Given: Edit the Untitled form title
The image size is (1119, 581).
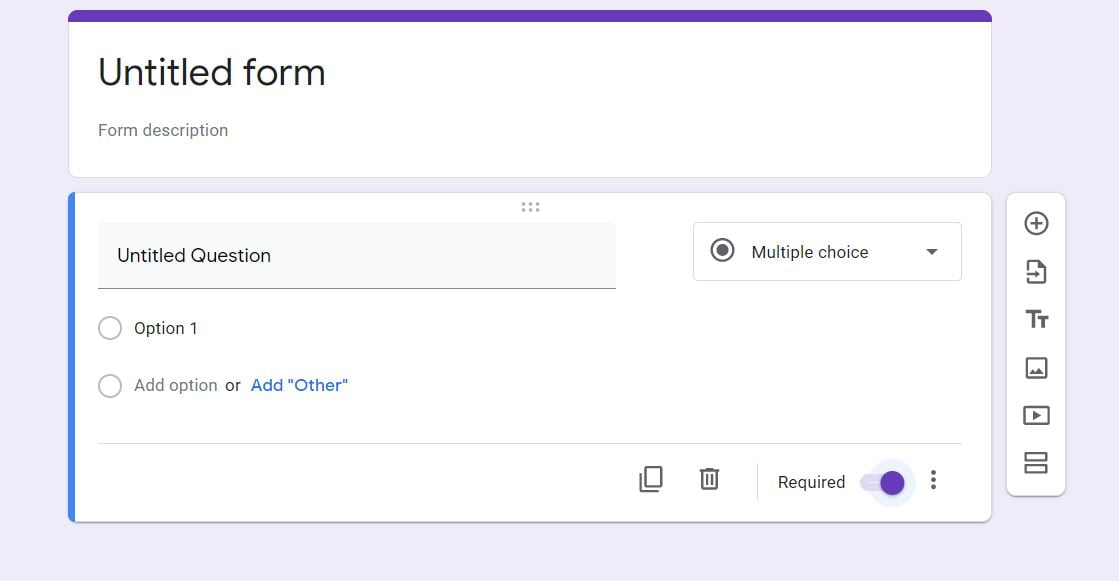Looking at the screenshot, I should [x=211, y=72].
